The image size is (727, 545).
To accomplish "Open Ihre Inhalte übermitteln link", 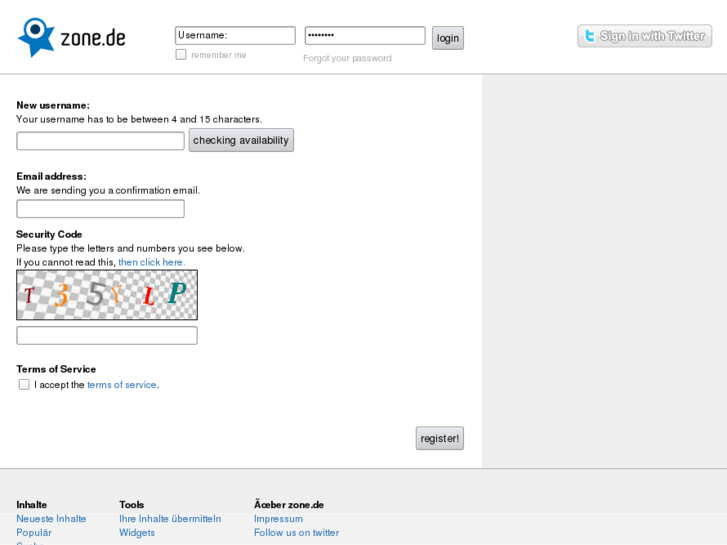I will (x=170, y=519).
